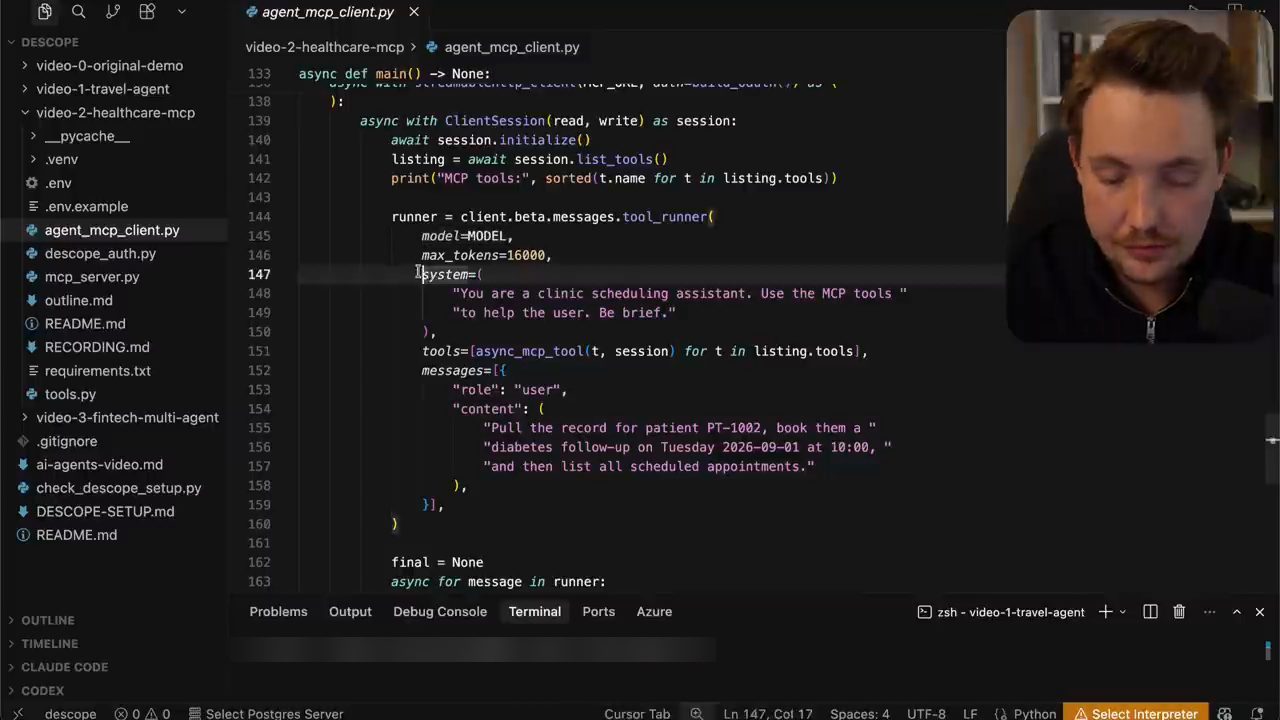
Task: Switch to the Debug Console tab
Action: pos(440,612)
